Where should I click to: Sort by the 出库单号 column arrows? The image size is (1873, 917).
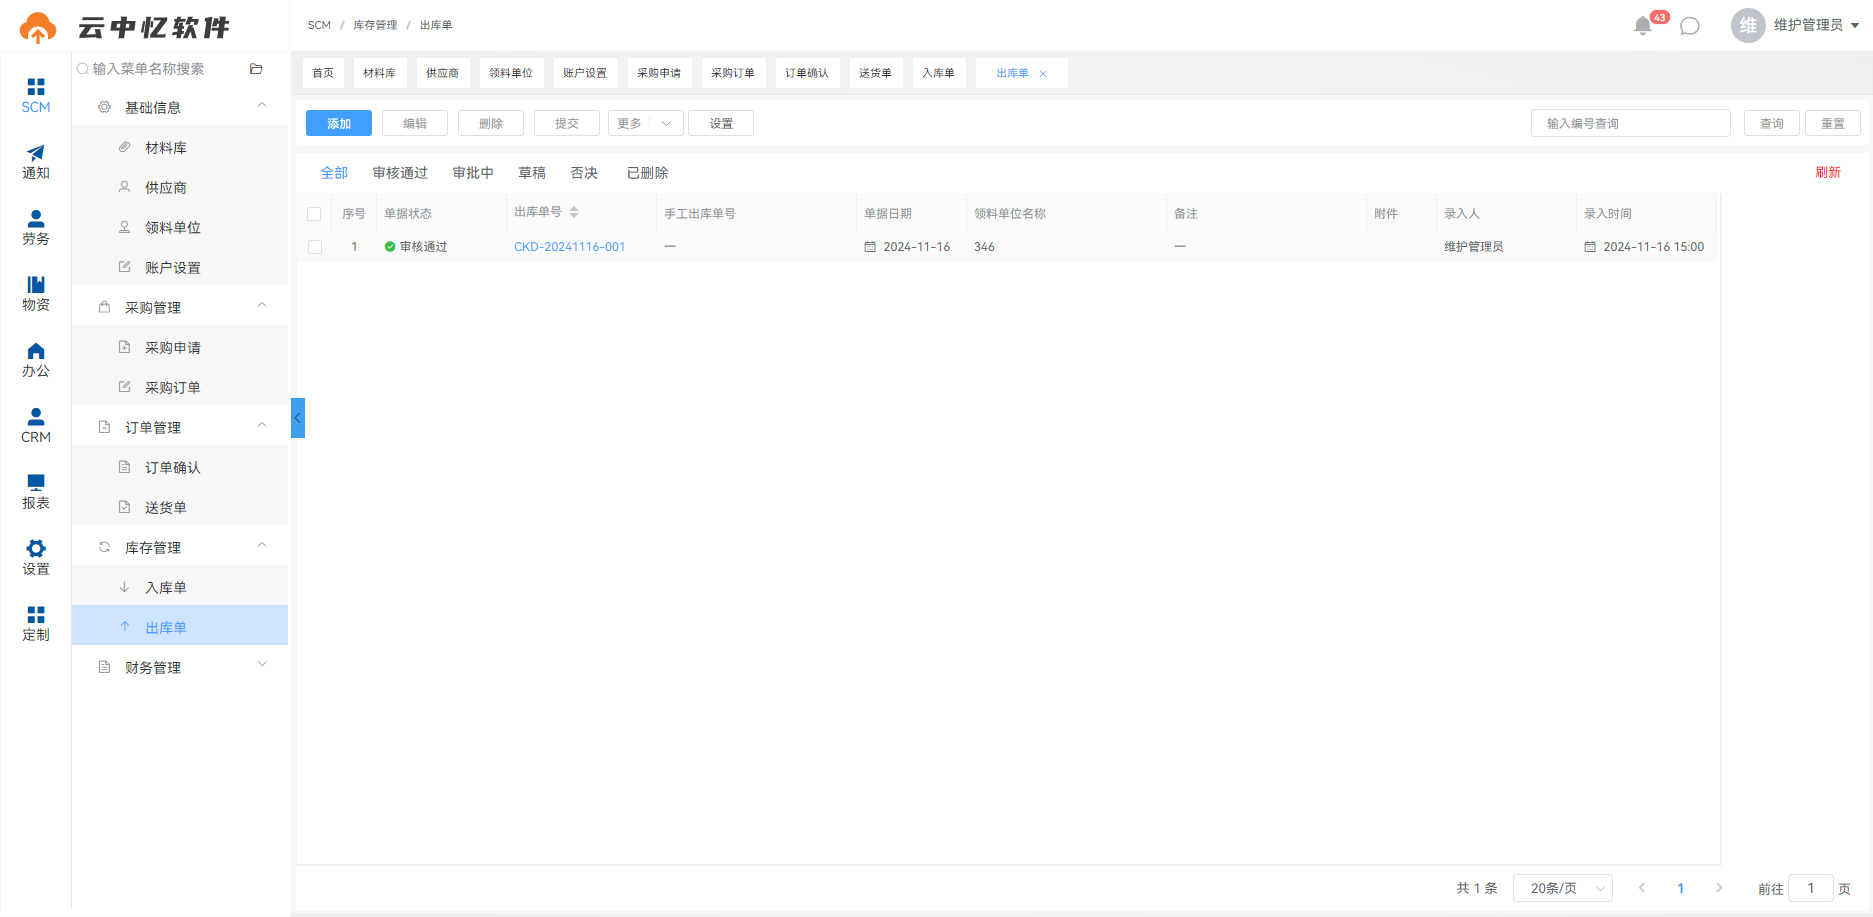pos(574,212)
